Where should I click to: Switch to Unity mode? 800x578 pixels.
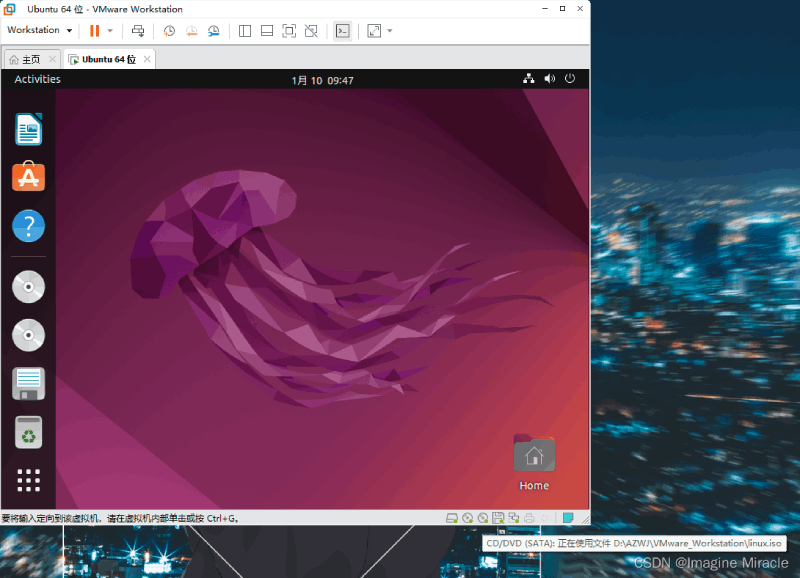click(x=311, y=31)
